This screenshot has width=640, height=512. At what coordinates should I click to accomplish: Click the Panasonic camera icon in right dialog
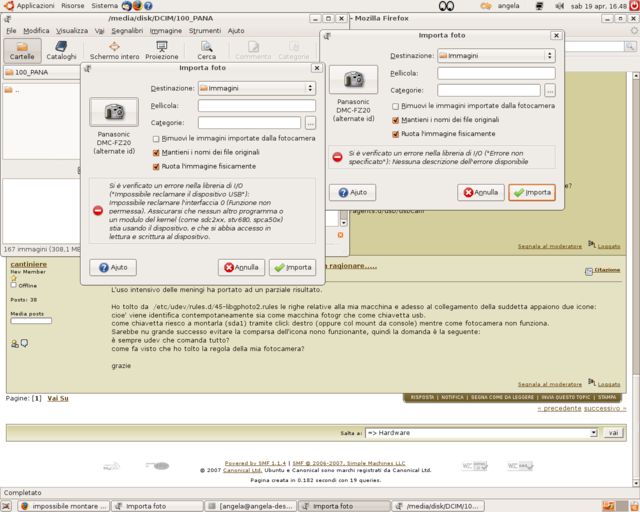coord(353,80)
